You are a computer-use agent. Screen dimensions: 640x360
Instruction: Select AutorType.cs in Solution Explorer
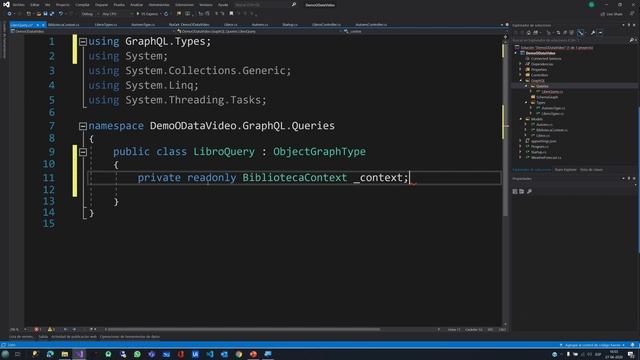click(553, 108)
